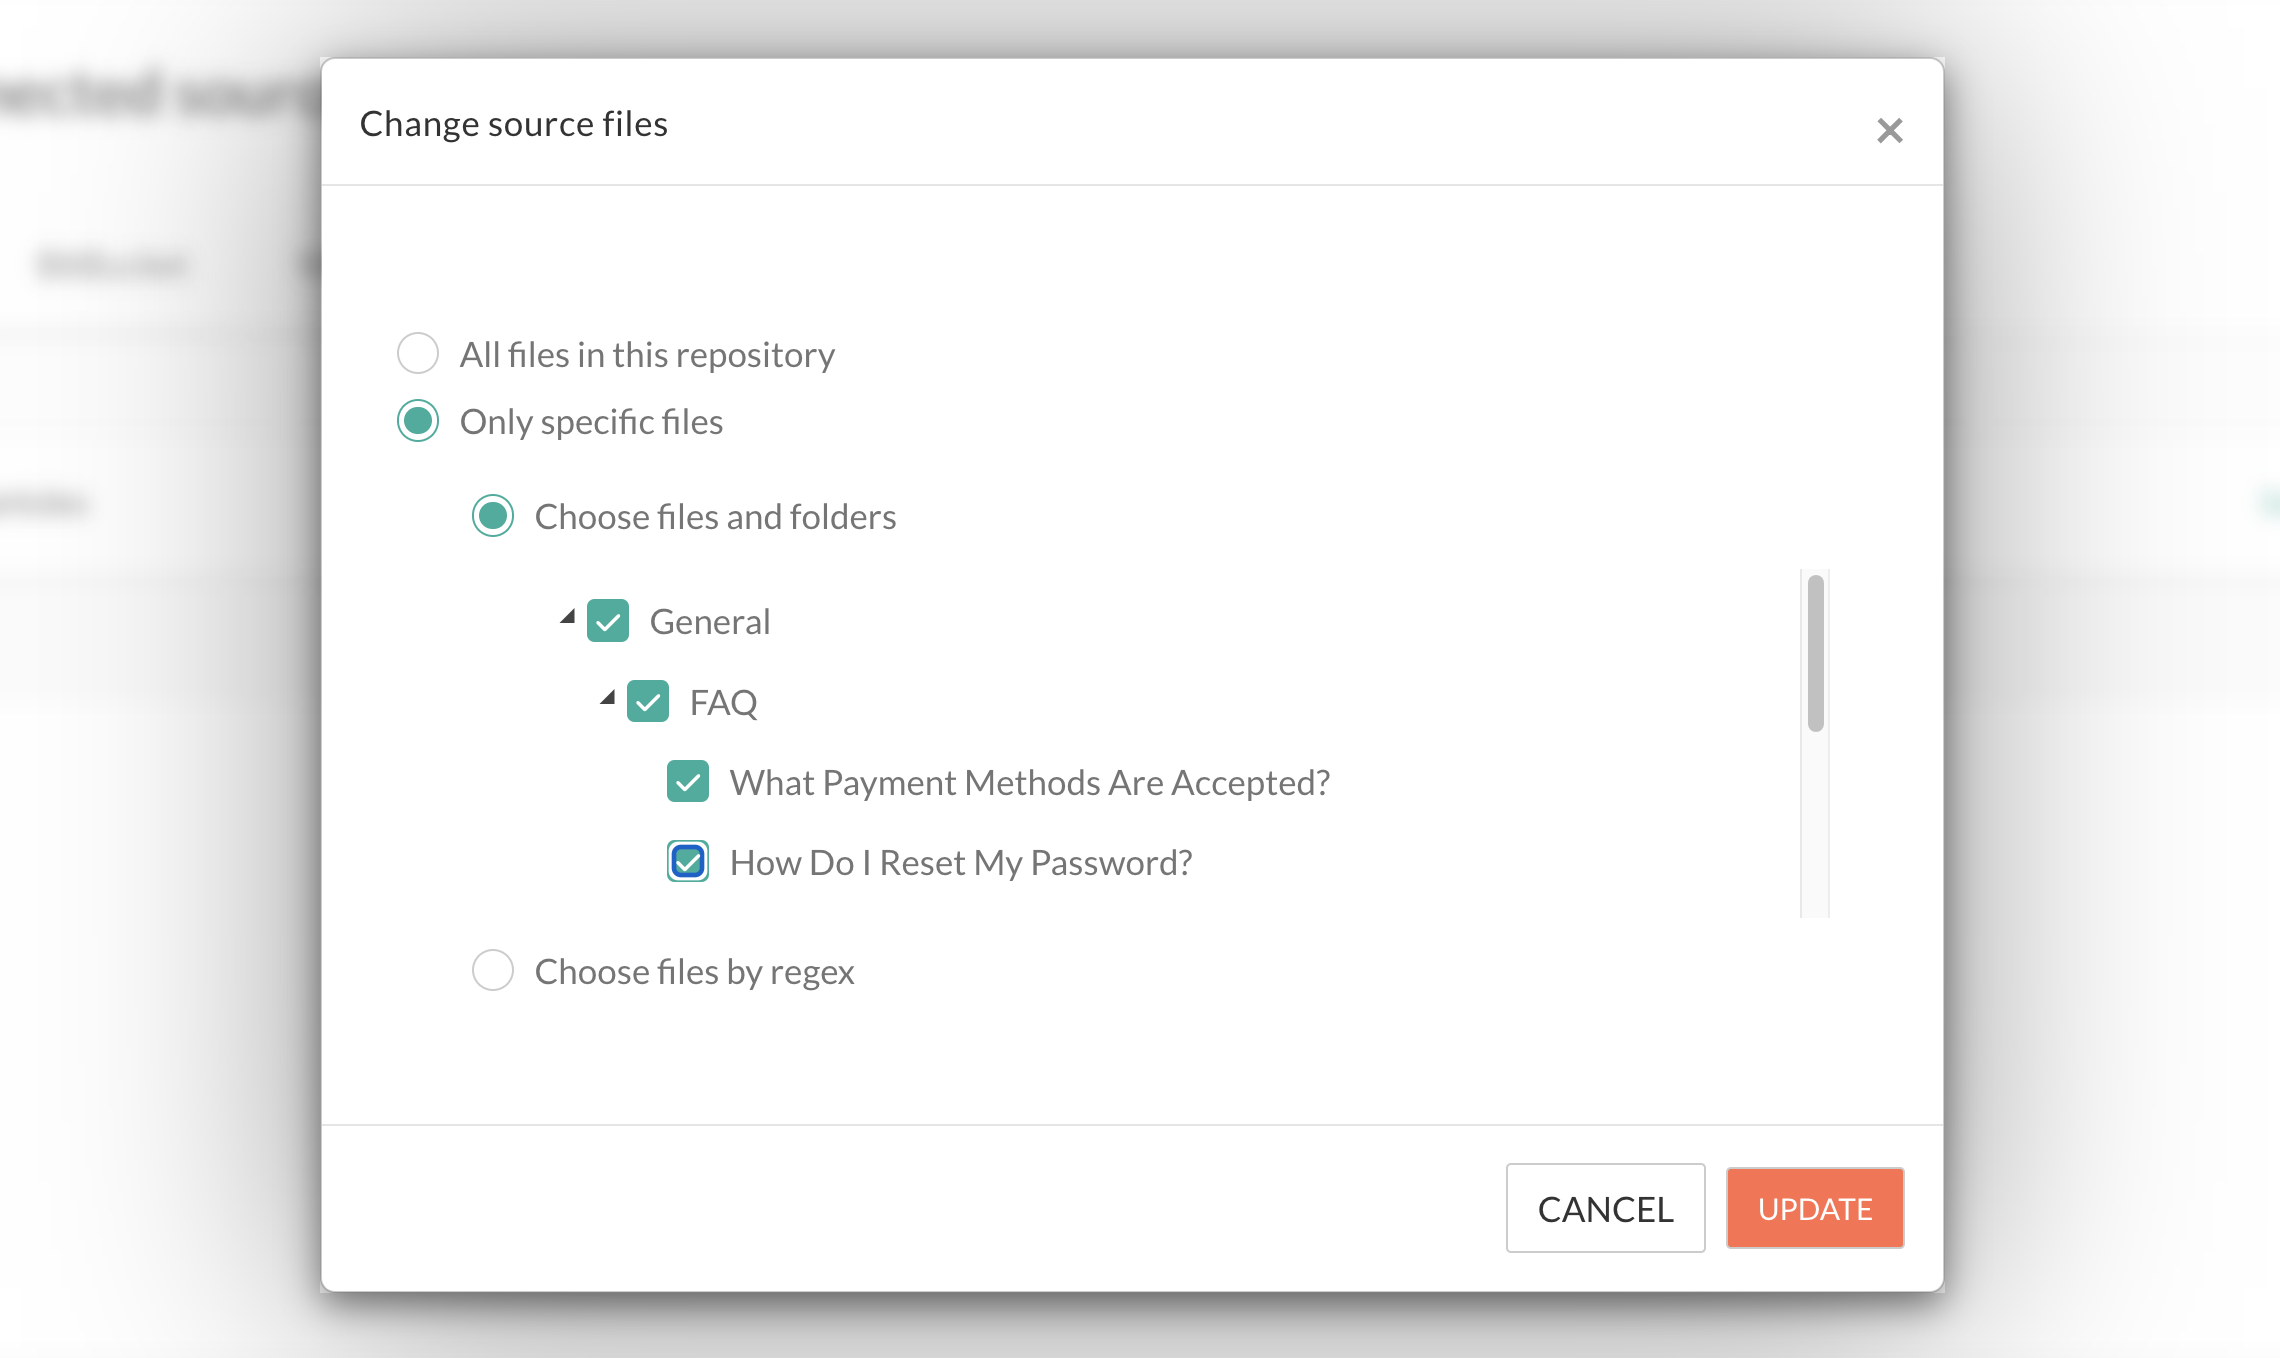Click the checkbox icon for How Do I Reset

coord(688,860)
